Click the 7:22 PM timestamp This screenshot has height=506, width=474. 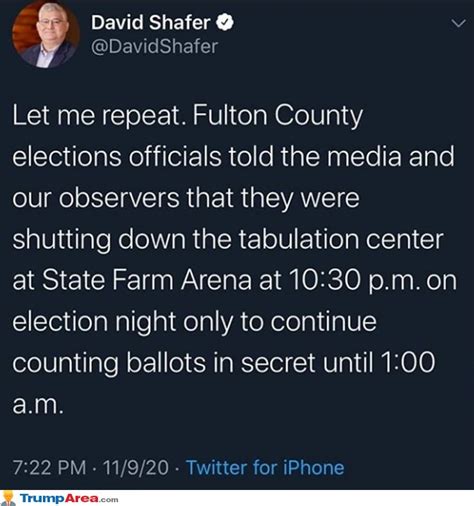49,467
